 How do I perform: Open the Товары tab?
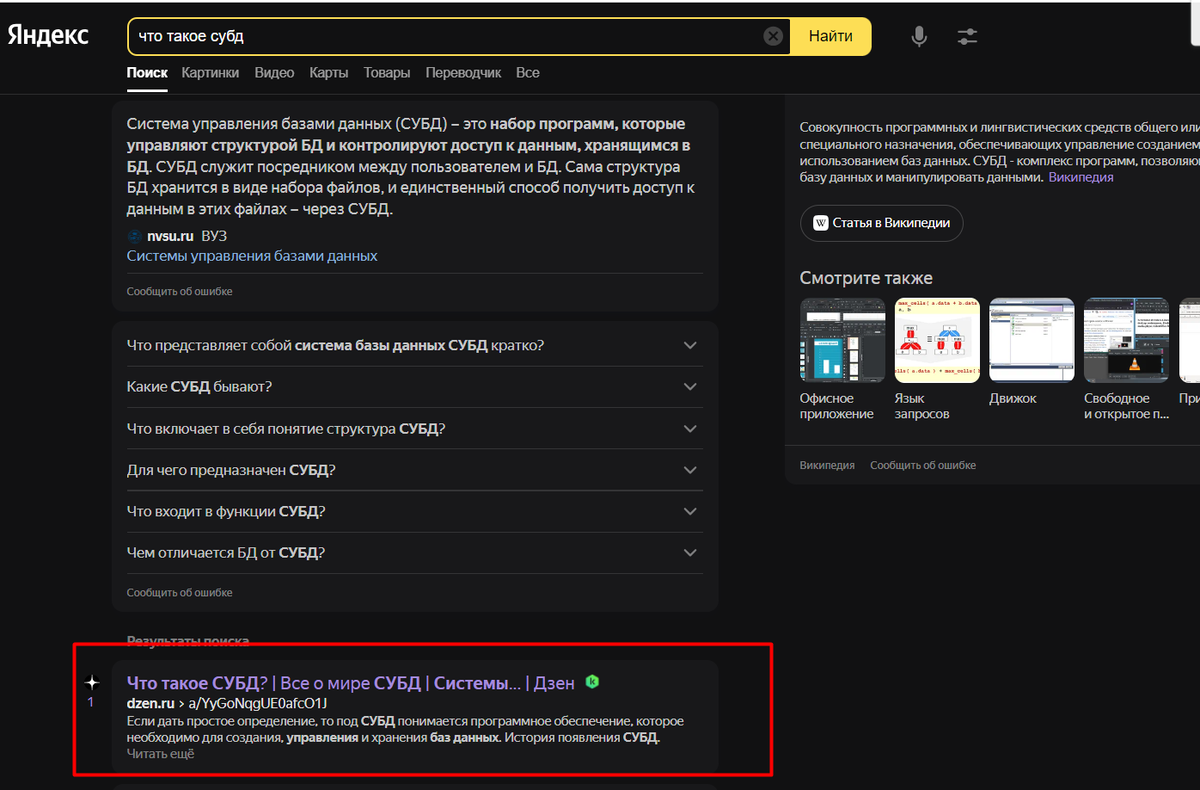pyautogui.click(x=387, y=73)
